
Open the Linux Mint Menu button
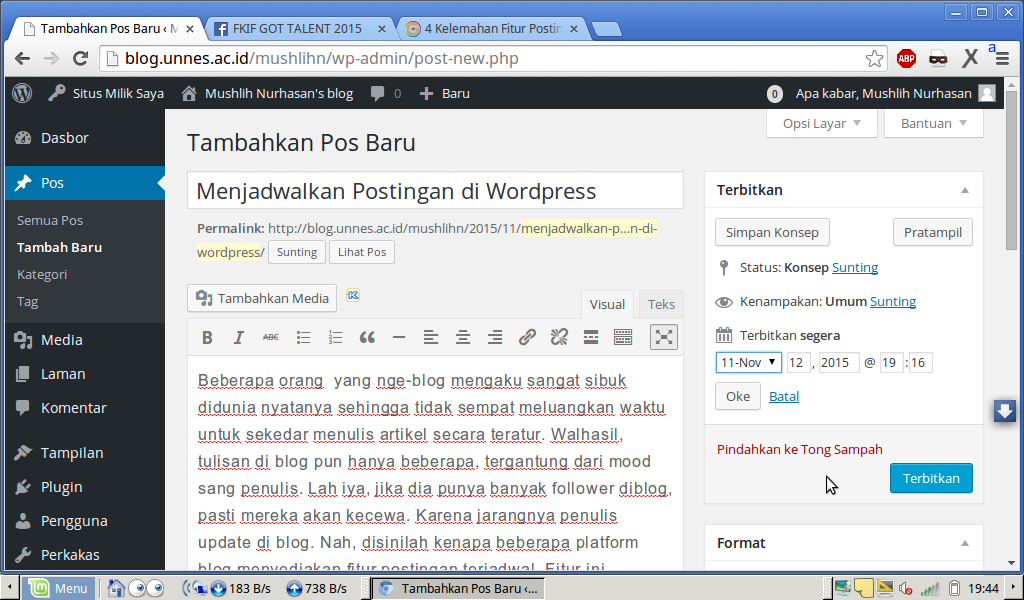pyautogui.click(x=59, y=588)
